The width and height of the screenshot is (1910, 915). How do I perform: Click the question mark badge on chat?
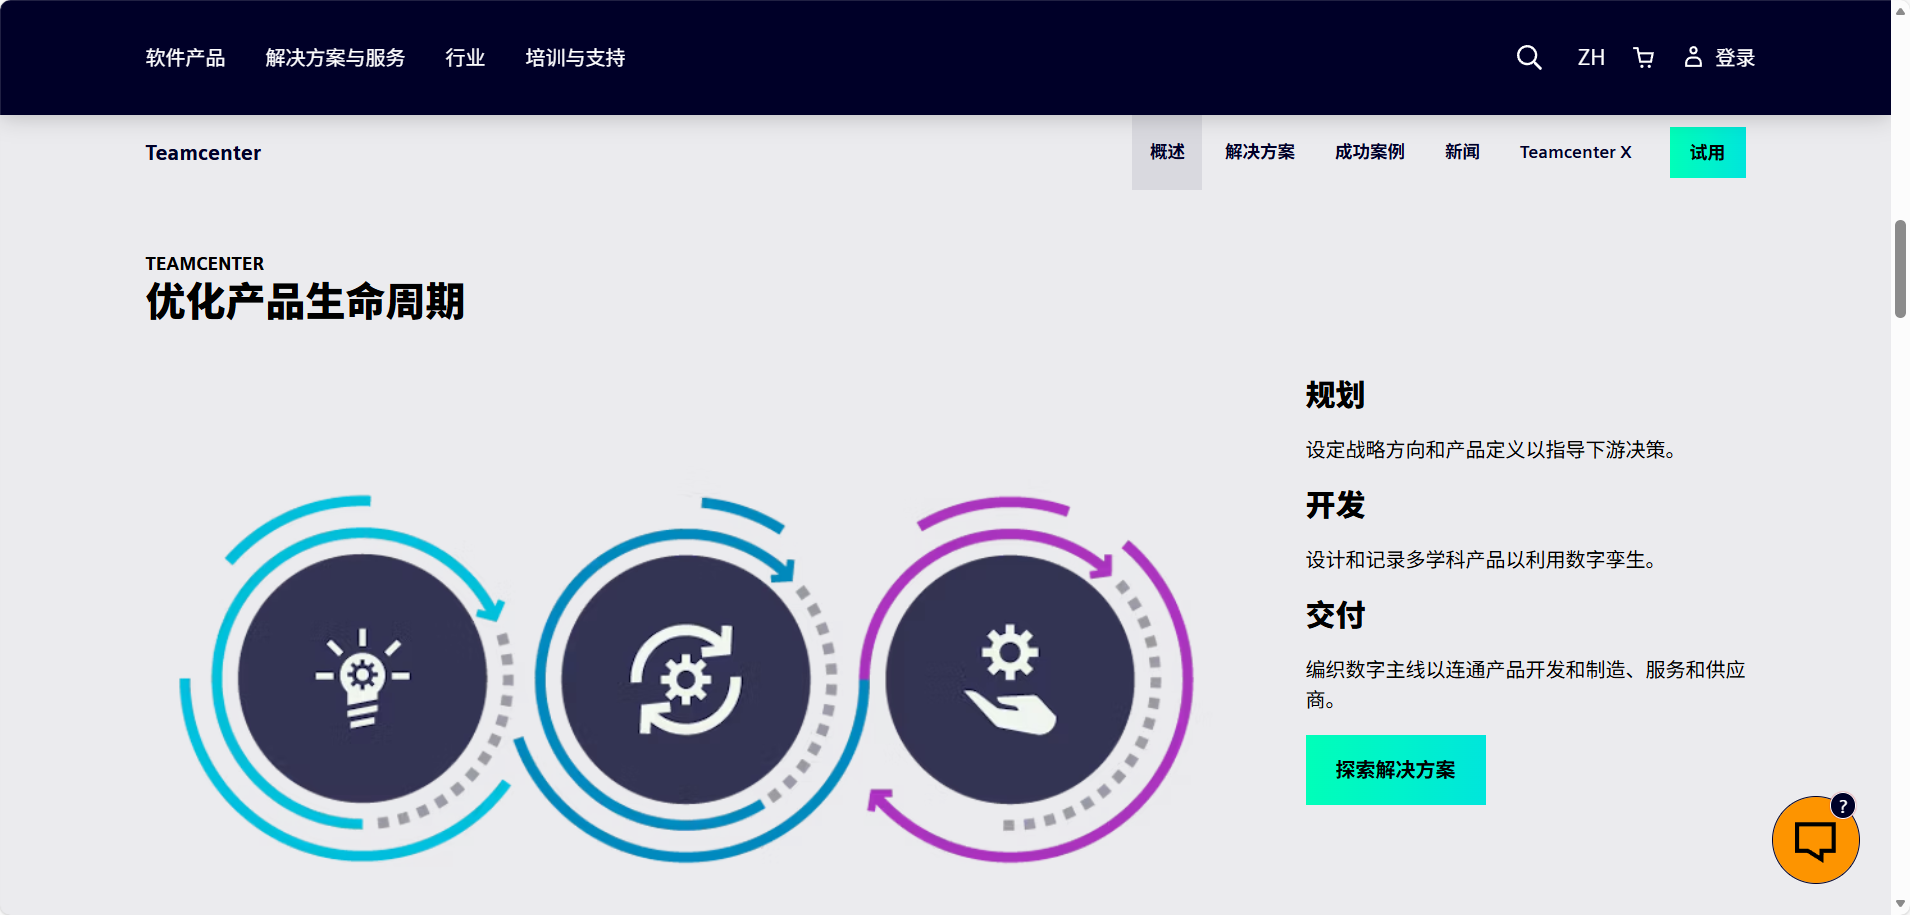(x=1843, y=806)
